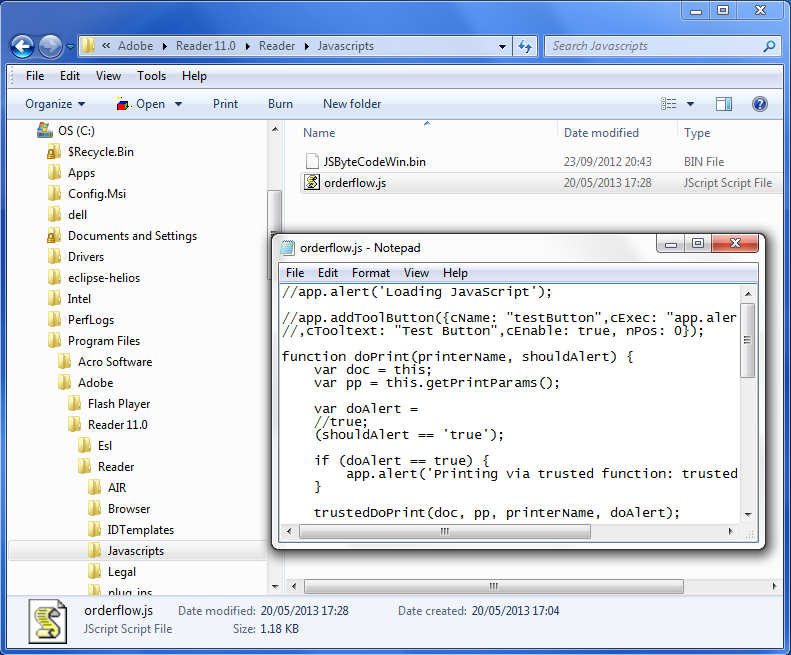This screenshot has height=655, width=791.
Task: Open the Explorer Tools menu
Action: (x=151, y=76)
